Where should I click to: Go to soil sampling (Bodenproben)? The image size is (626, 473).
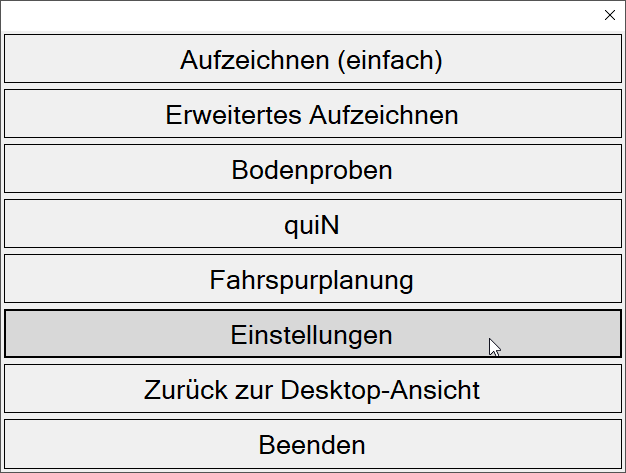312,170
